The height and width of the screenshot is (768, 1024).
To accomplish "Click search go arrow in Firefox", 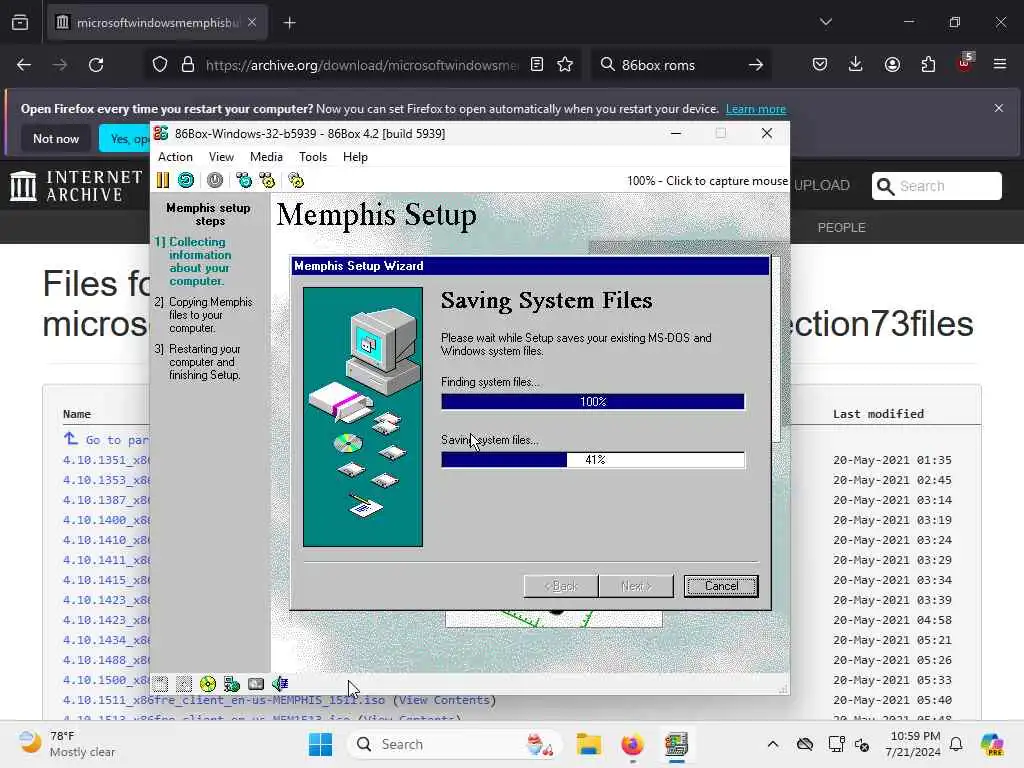I will point(756,65).
